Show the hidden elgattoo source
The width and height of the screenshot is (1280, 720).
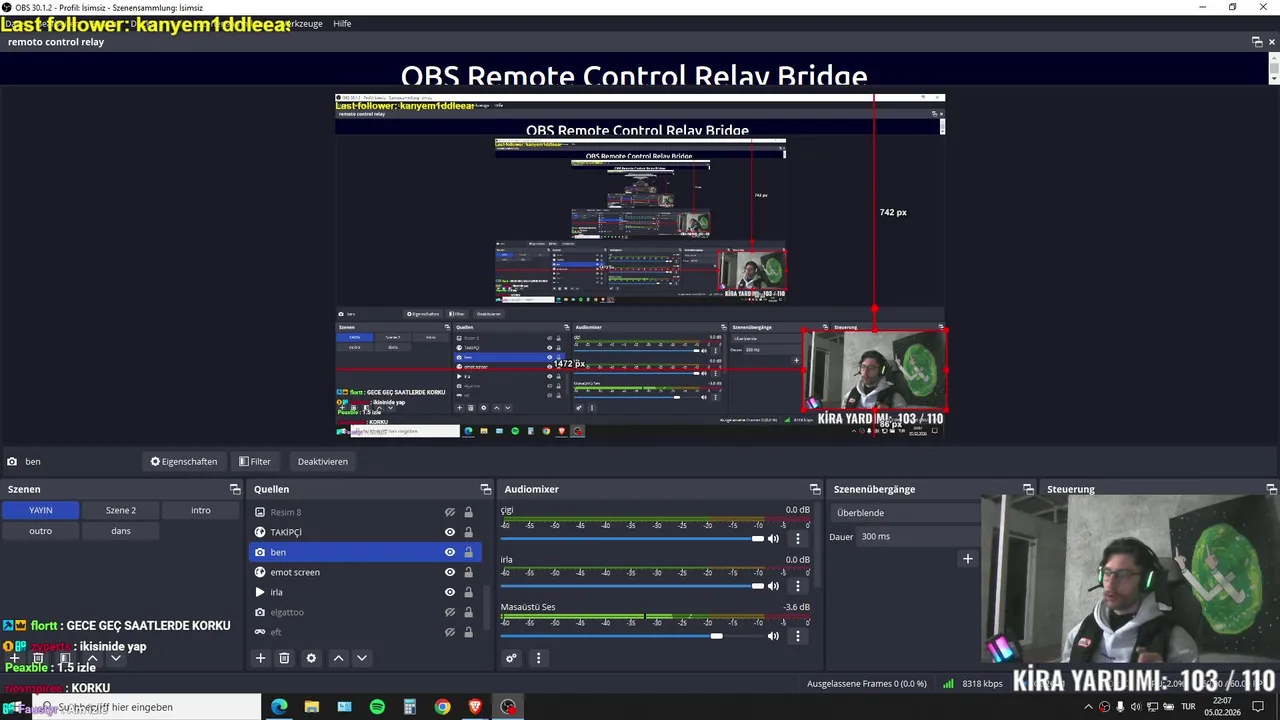click(x=450, y=612)
